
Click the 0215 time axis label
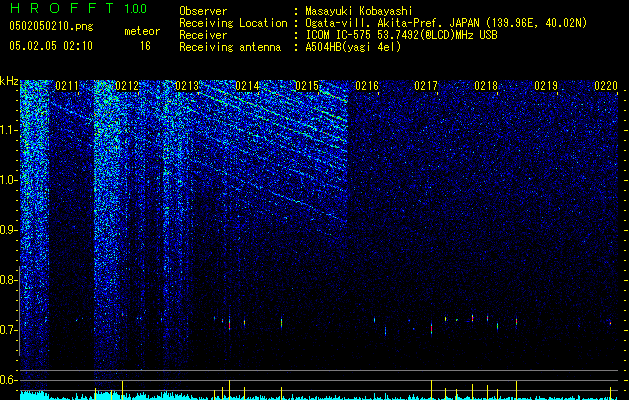coord(307,86)
